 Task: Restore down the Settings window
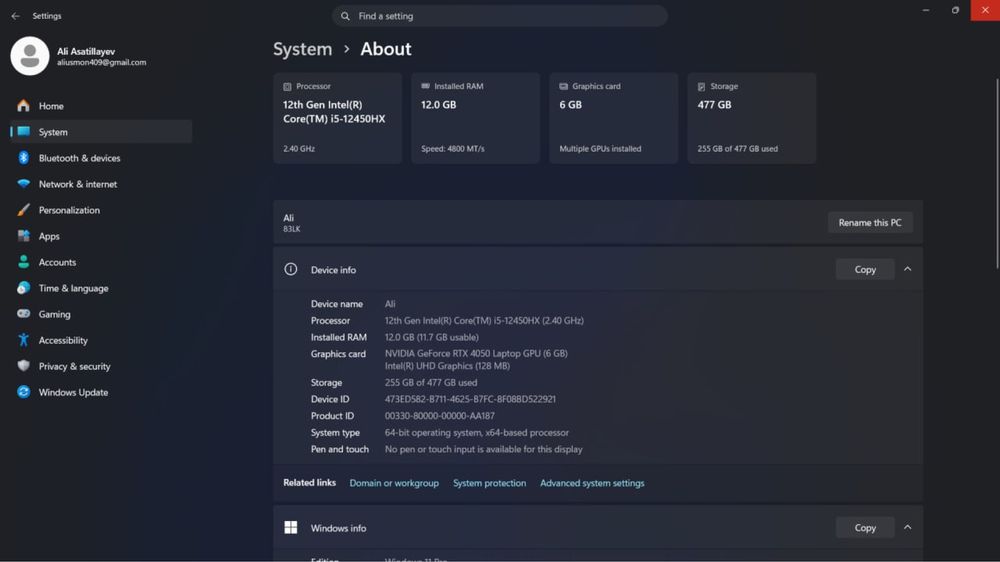pyautogui.click(x=955, y=10)
